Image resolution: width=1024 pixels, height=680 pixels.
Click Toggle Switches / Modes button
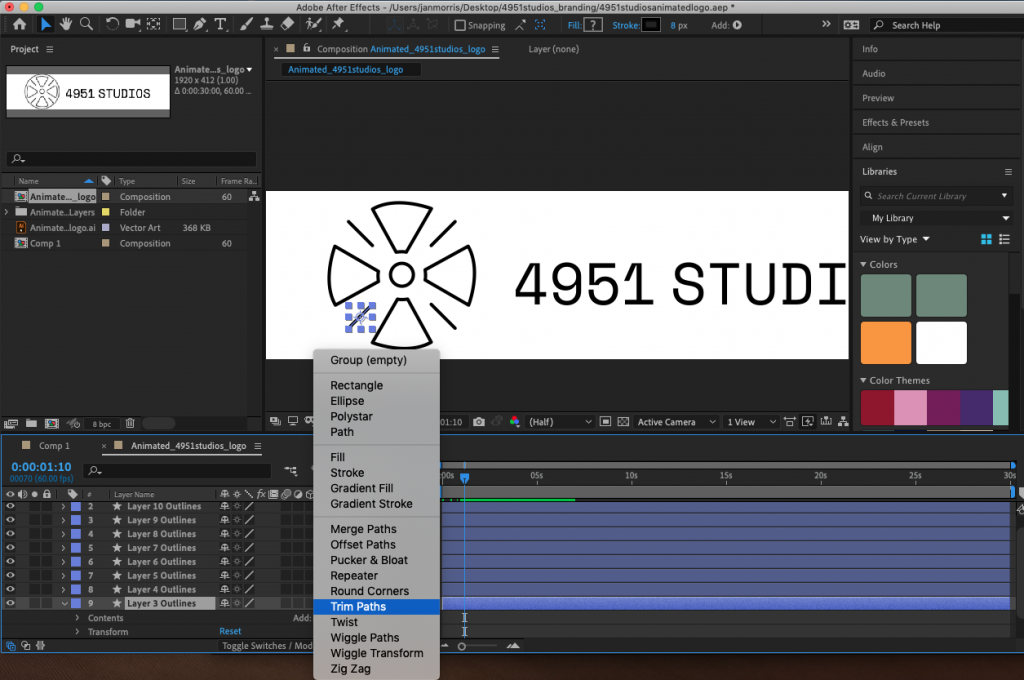coord(266,646)
